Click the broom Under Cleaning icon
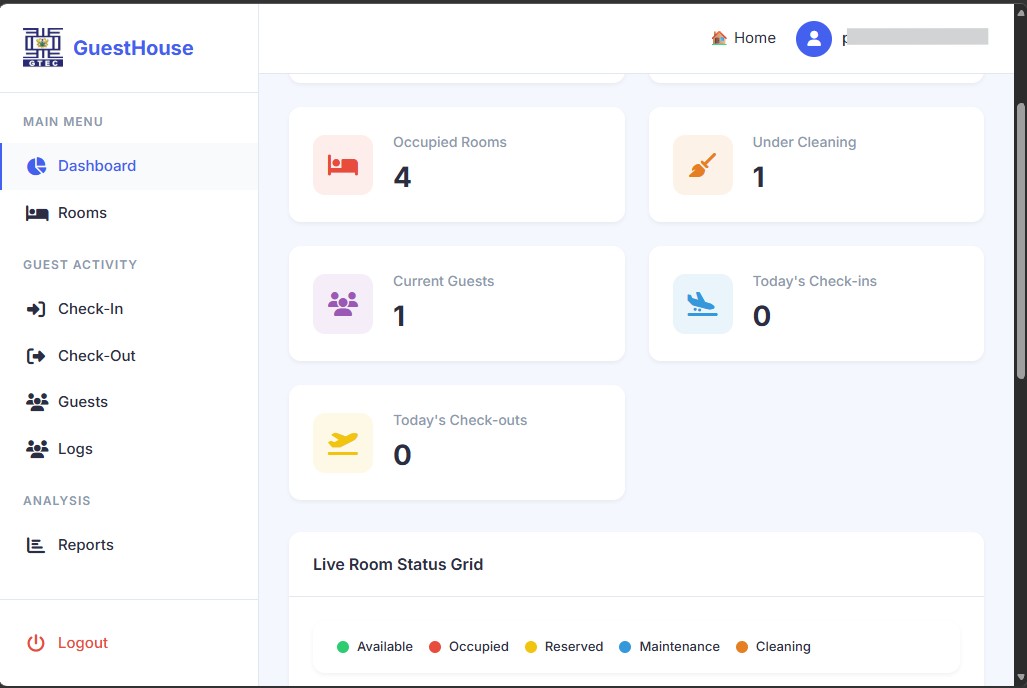 click(702, 165)
